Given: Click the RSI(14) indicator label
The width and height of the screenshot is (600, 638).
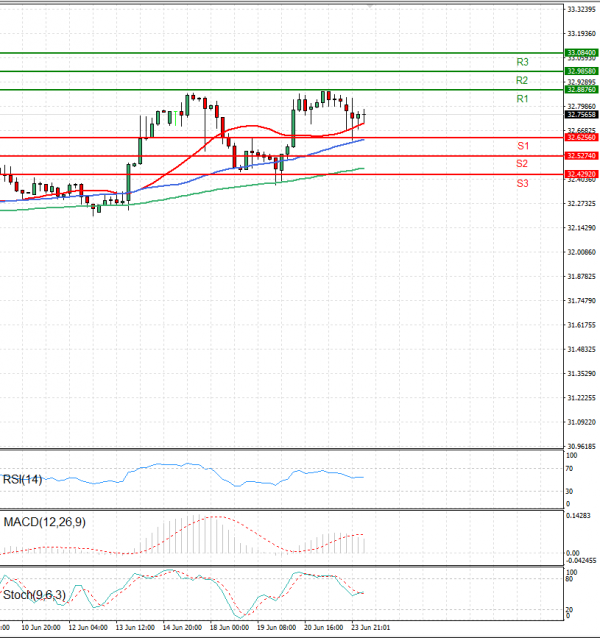Looking at the screenshot, I should click(x=22, y=480).
